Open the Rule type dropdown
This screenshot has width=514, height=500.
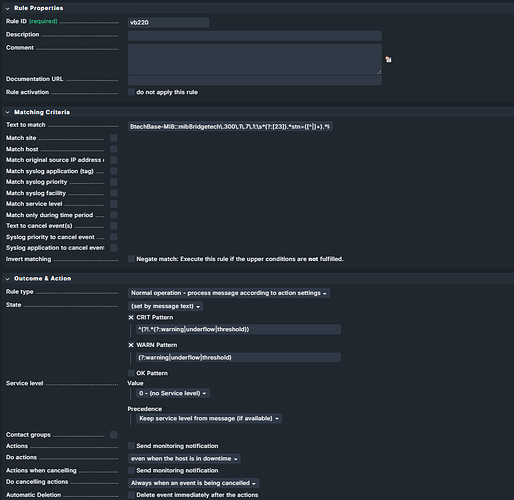click(x=229, y=293)
